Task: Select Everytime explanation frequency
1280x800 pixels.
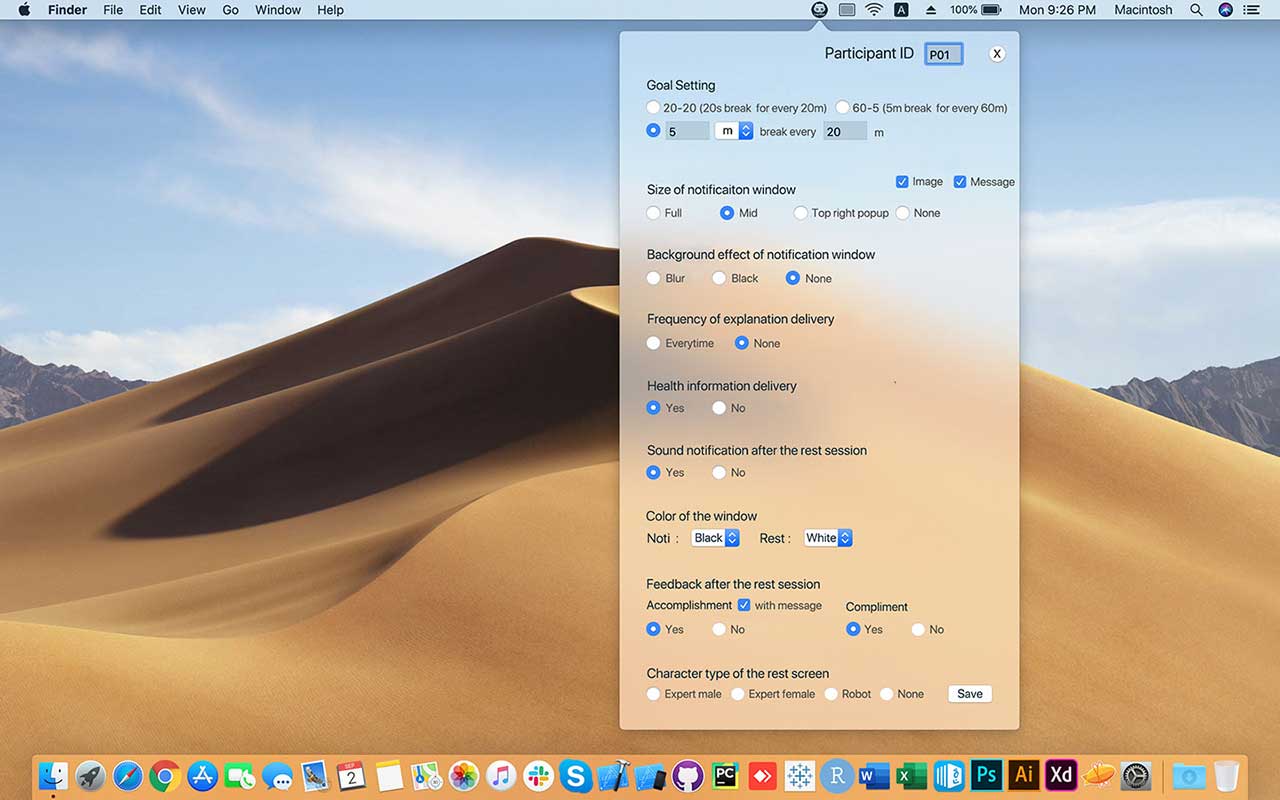Action: (x=653, y=343)
